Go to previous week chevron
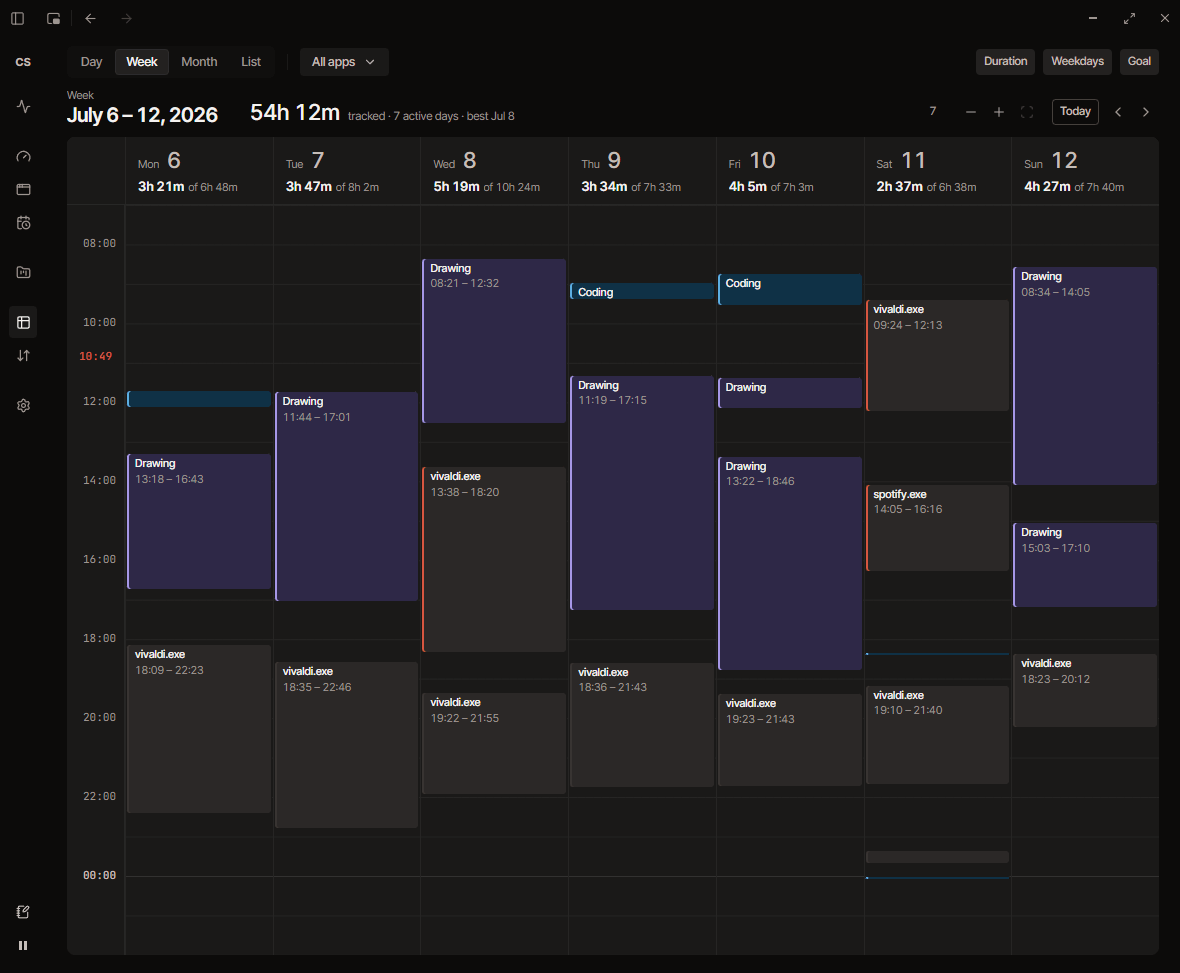This screenshot has width=1180, height=973. click(x=1118, y=112)
